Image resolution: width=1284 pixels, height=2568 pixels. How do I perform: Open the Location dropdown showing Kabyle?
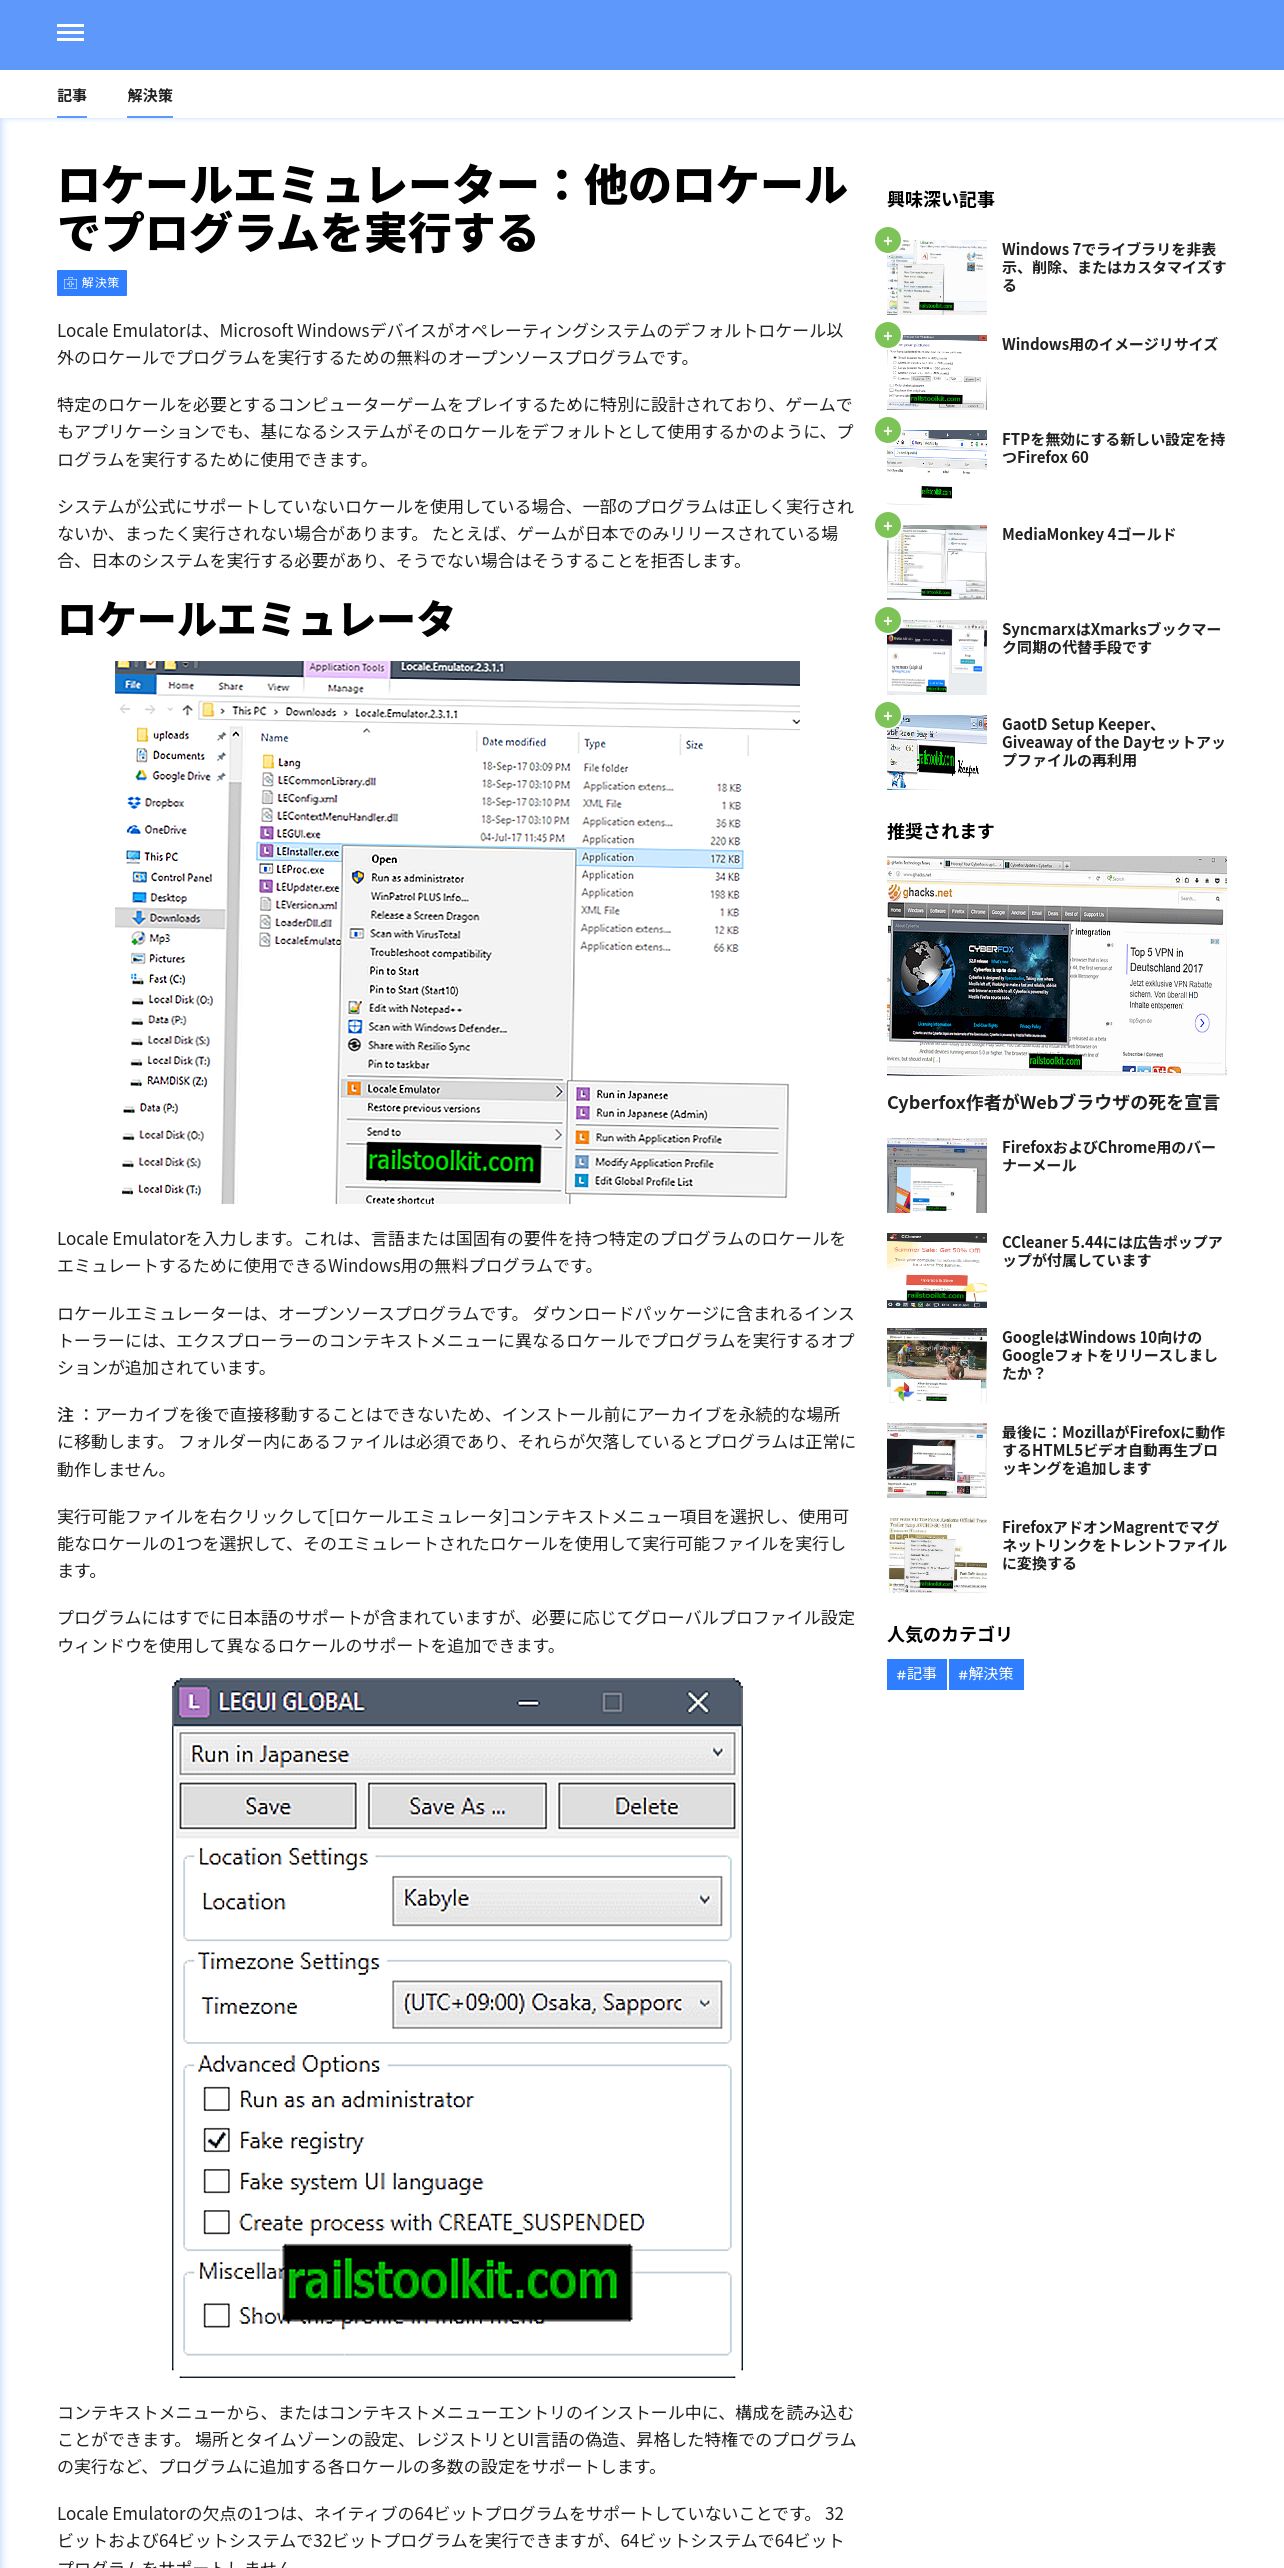pyautogui.click(x=557, y=1899)
